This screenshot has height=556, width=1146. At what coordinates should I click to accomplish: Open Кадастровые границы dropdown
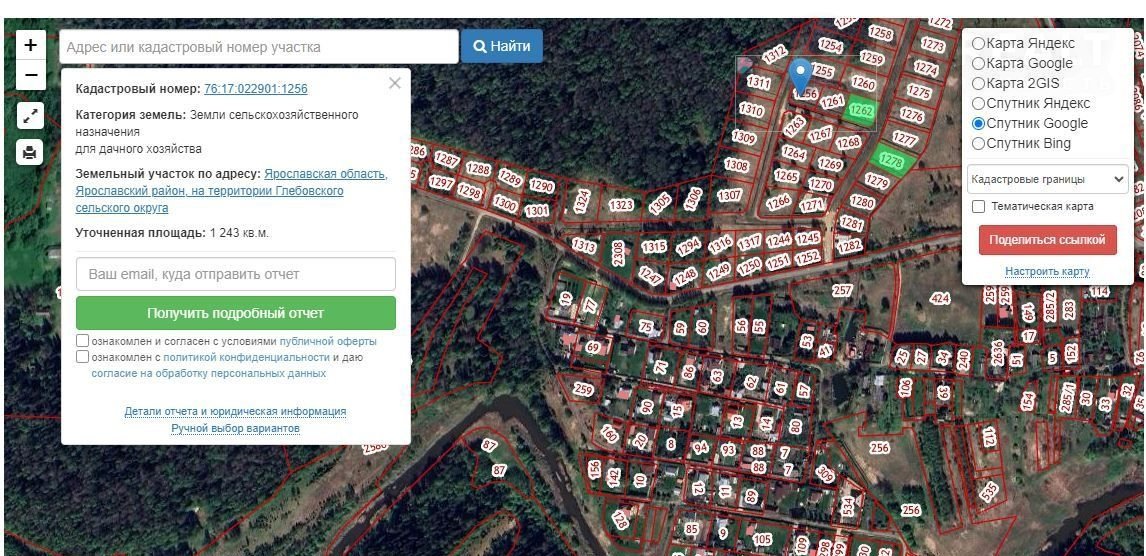point(1047,179)
